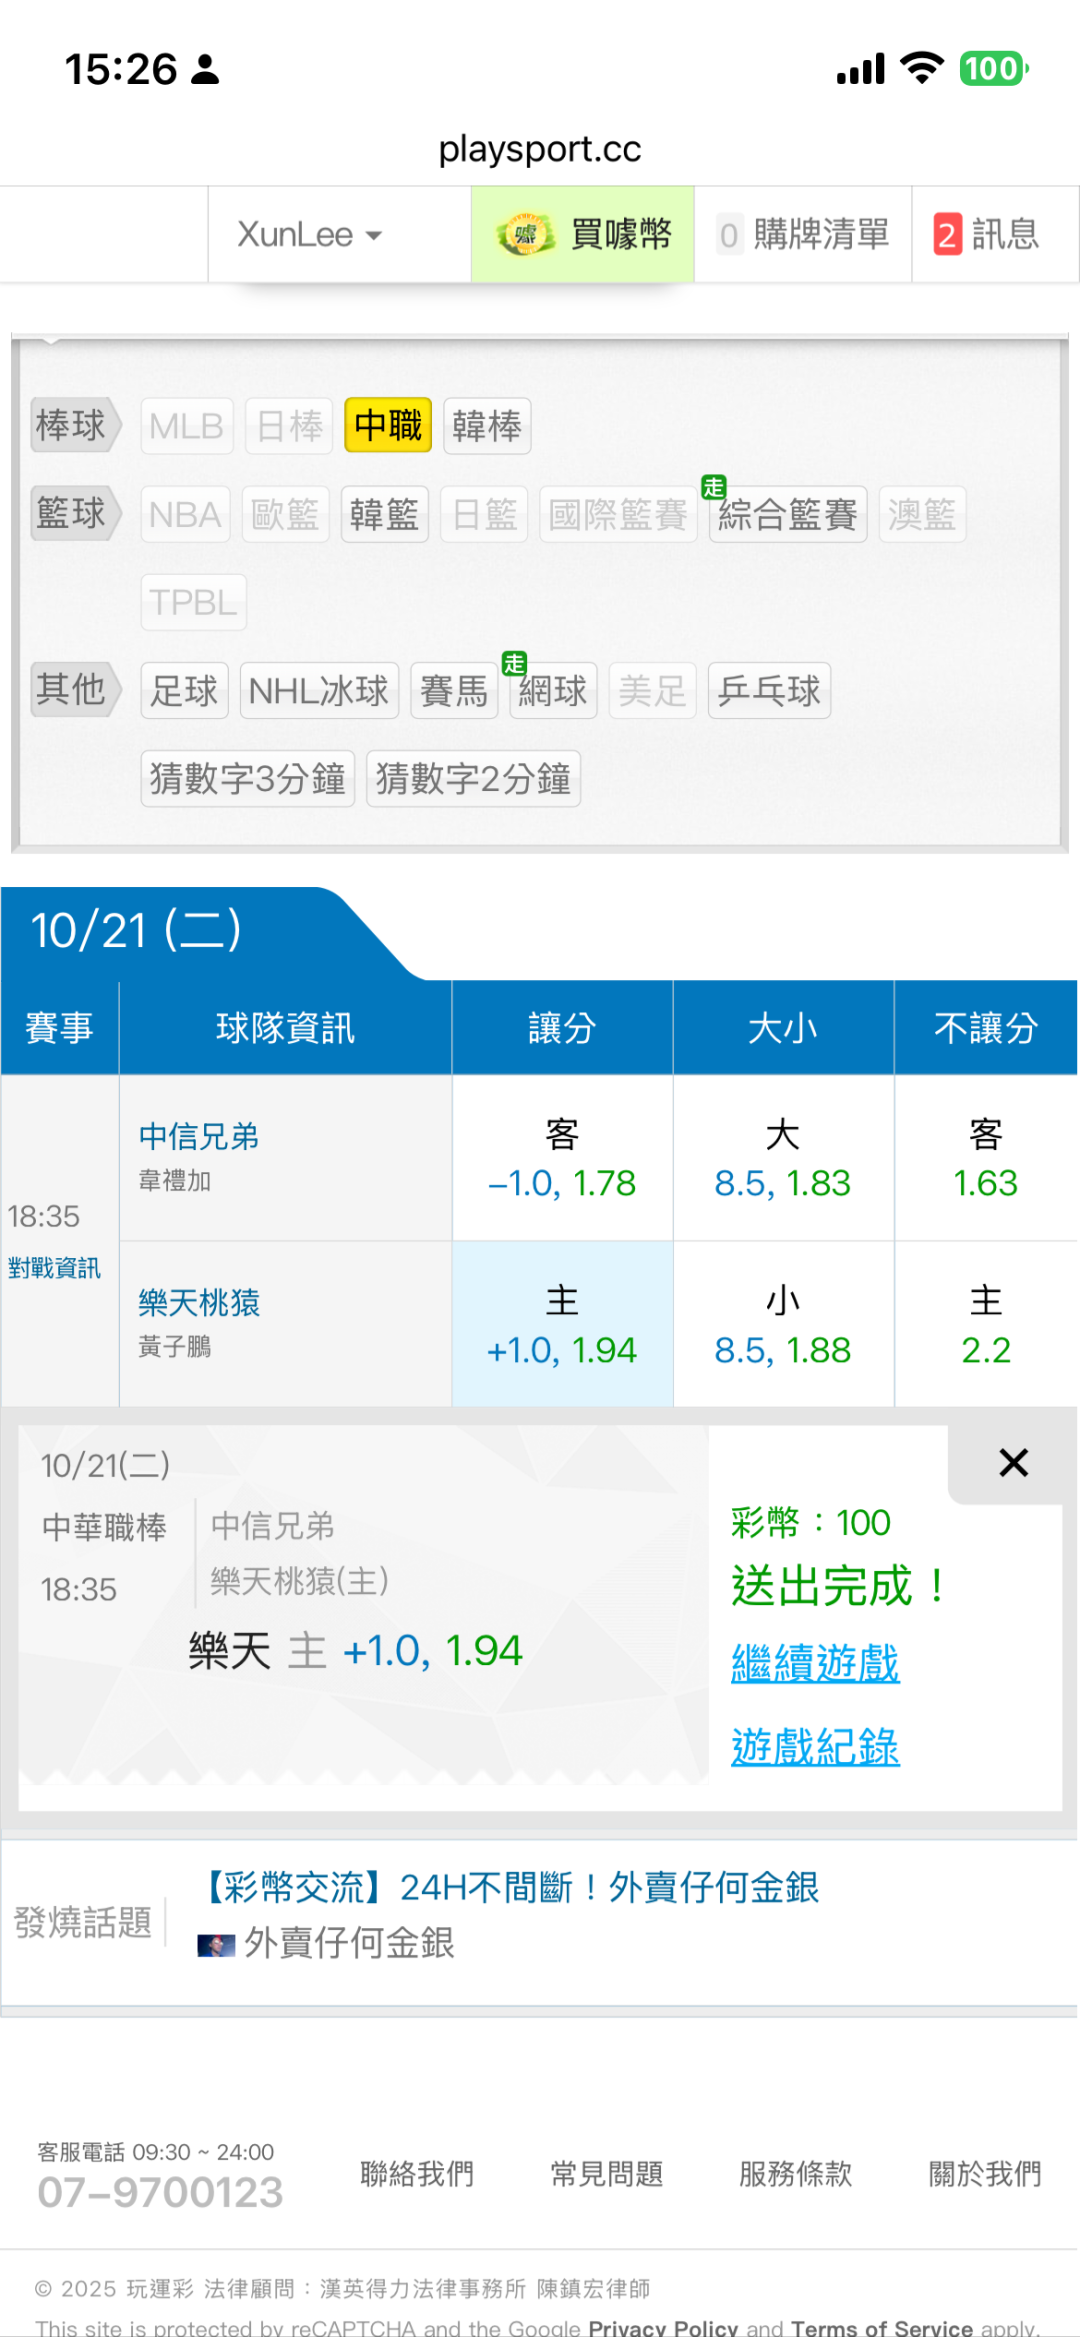Choose the 網球 sport filter
The width and height of the screenshot is (1080, 2337).
[553, 691]
